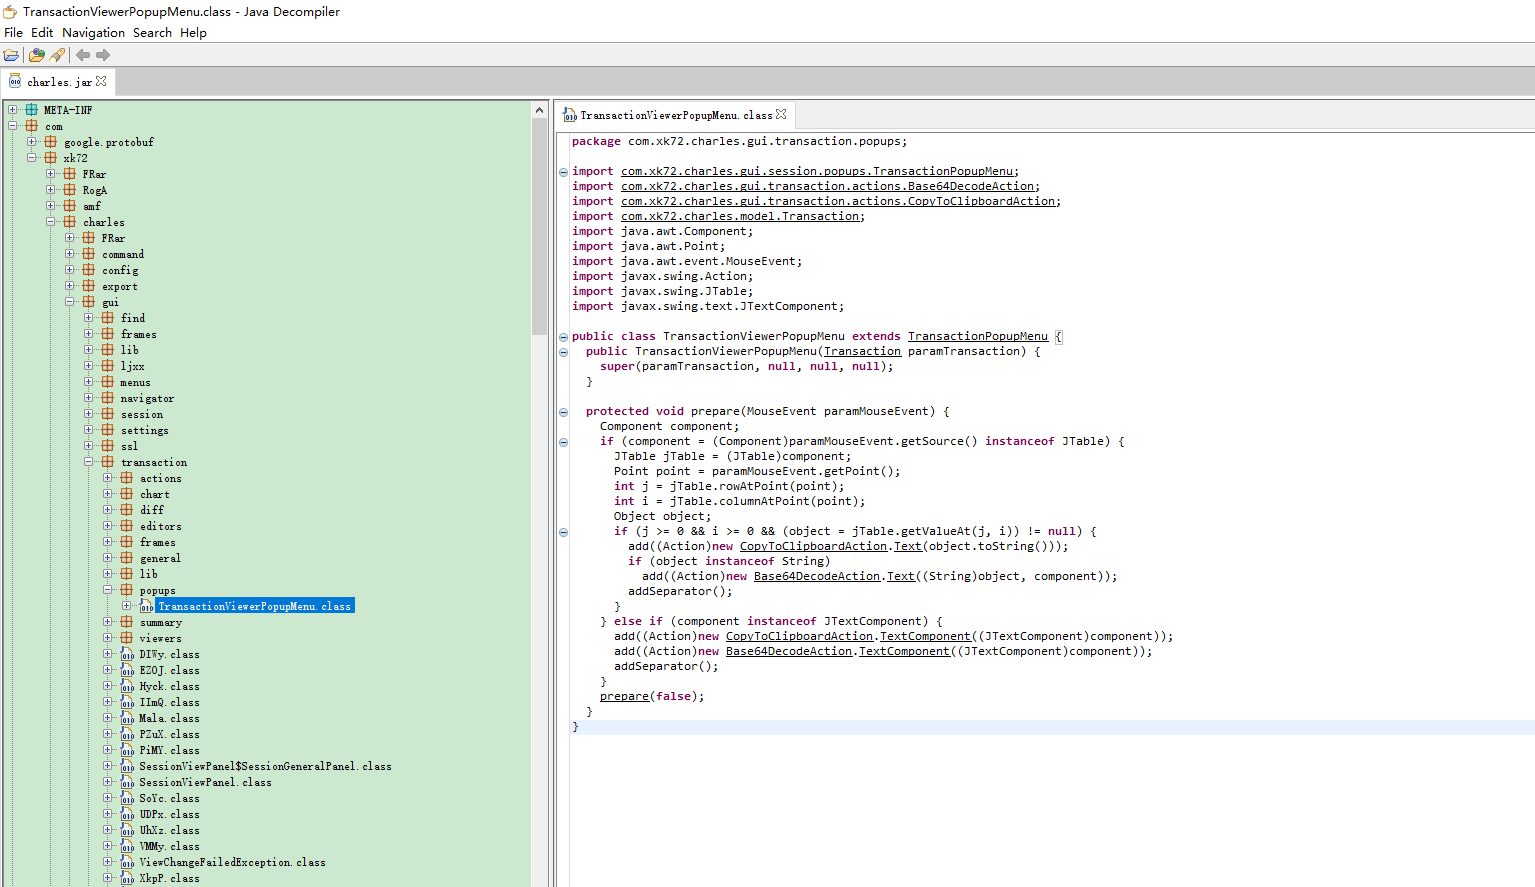This screenshot has width=1535, height=887.
Task: Click the TransactionPopupMenu superclass link
Action: (977, 336)
